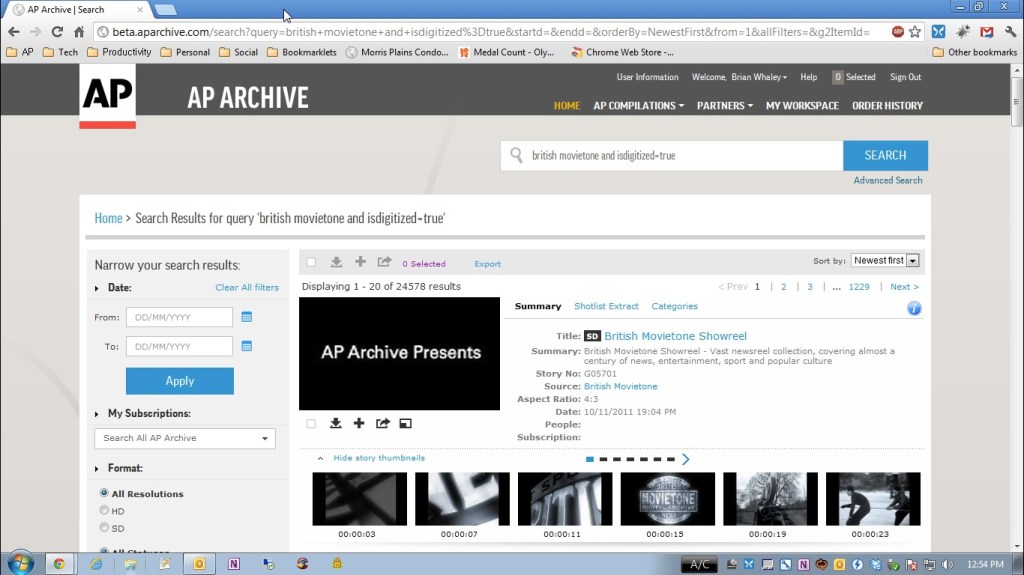Open the Search All AP Archive dropdown
The width and height of the screenshot is (1024, 575).
pyautogui.click(x=184, y=438)
